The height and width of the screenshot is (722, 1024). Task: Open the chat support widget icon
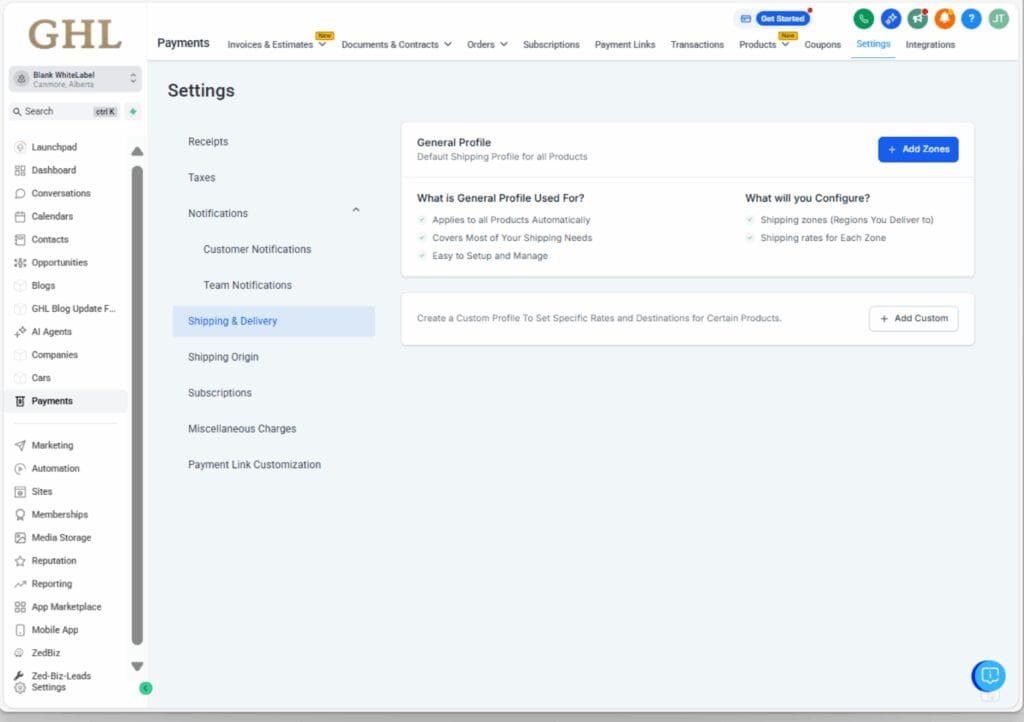(989, 676)
